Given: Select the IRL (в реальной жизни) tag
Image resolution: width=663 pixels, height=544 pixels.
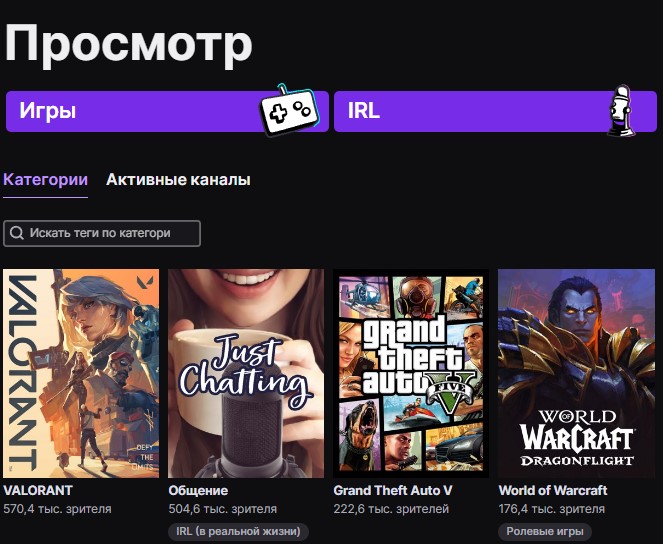Looking at the screenshot, I should point(238,531).
